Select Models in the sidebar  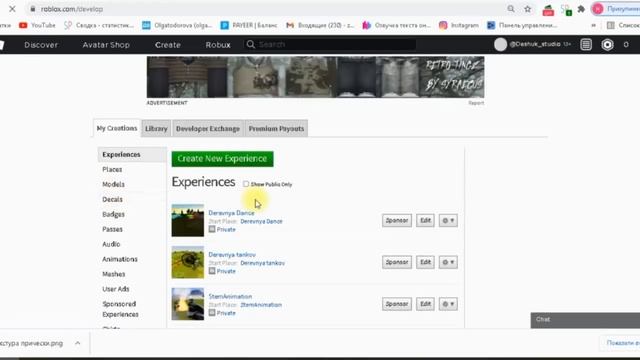point(113,184)
